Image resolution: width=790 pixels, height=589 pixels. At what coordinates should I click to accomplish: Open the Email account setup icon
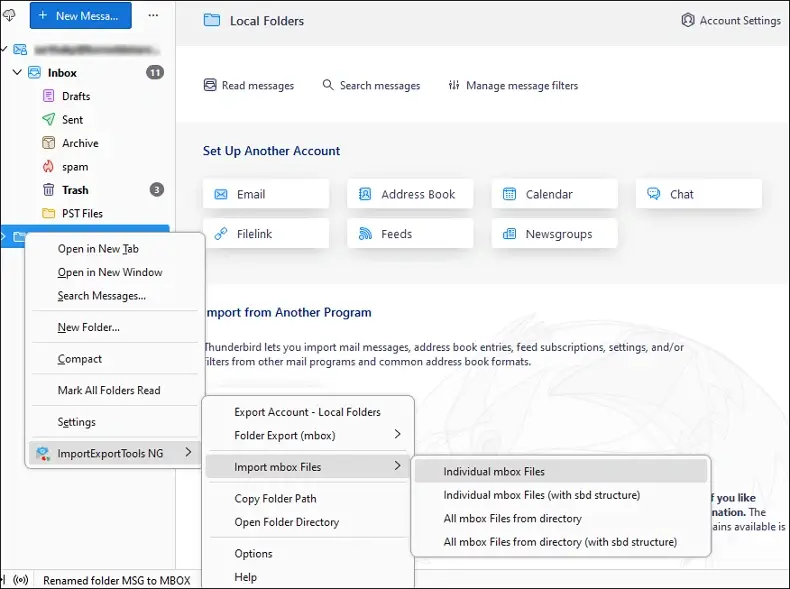coord(221,194)
